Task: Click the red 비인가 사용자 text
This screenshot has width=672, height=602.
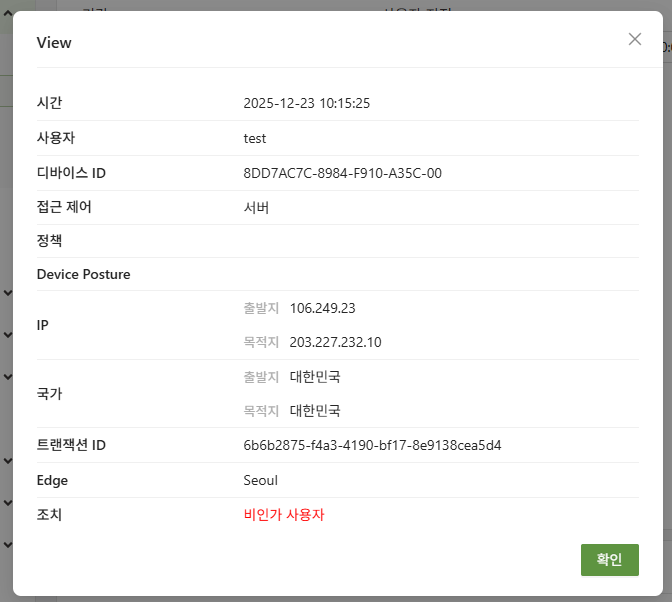Action: (x=284, y=515)
